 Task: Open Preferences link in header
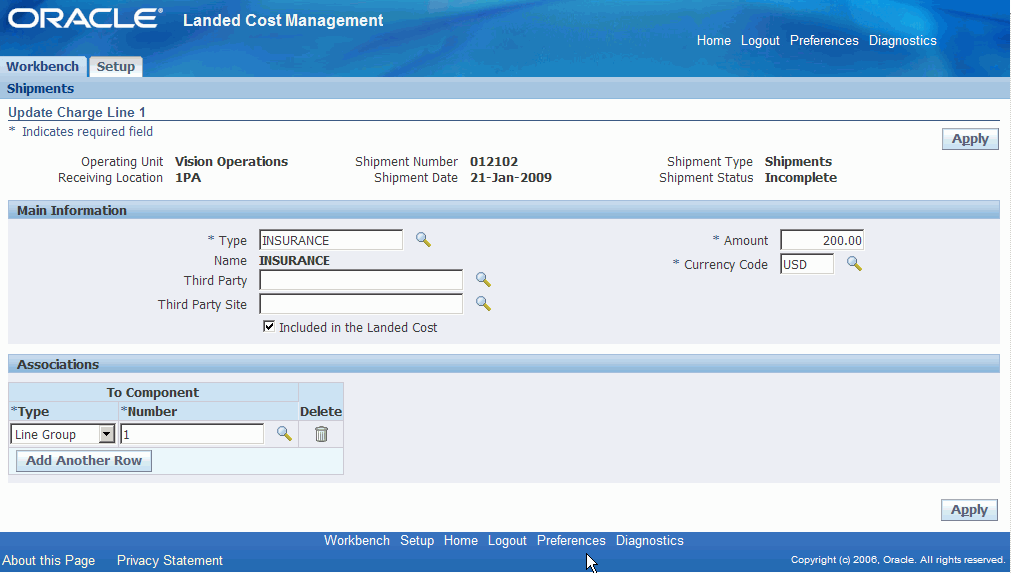pos(824,40)
